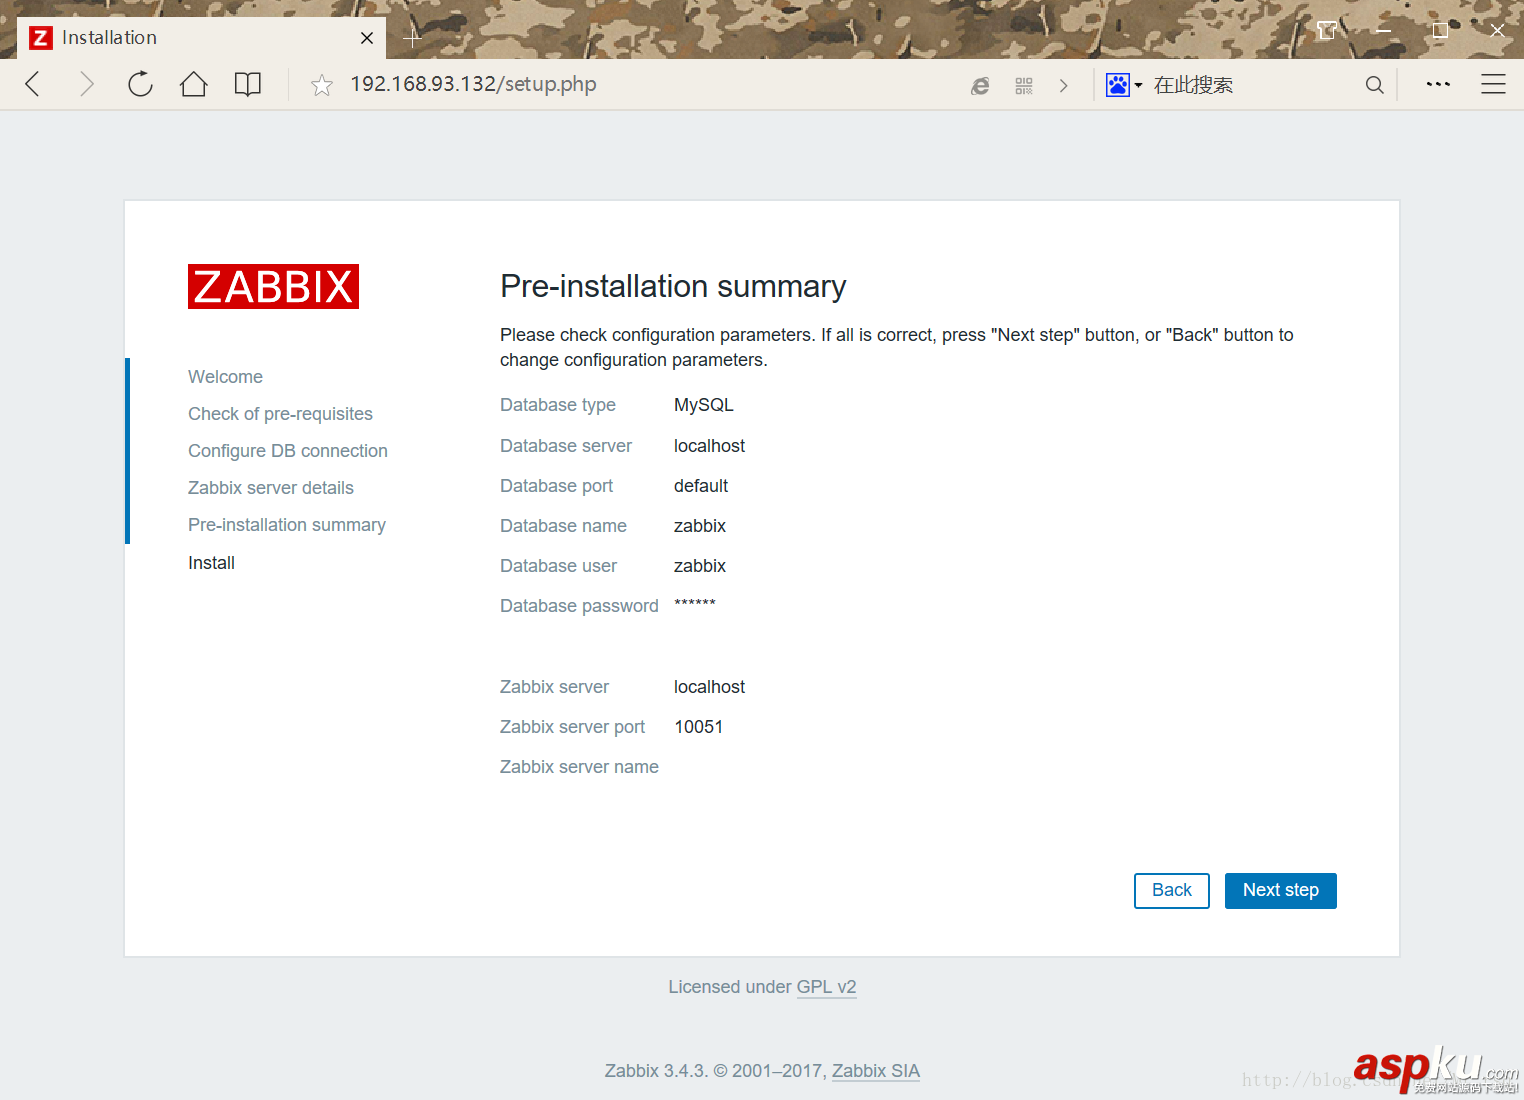Open the GPL v2 license link
Viewport: 1524px width, 1100px height.
click(826, 987)
